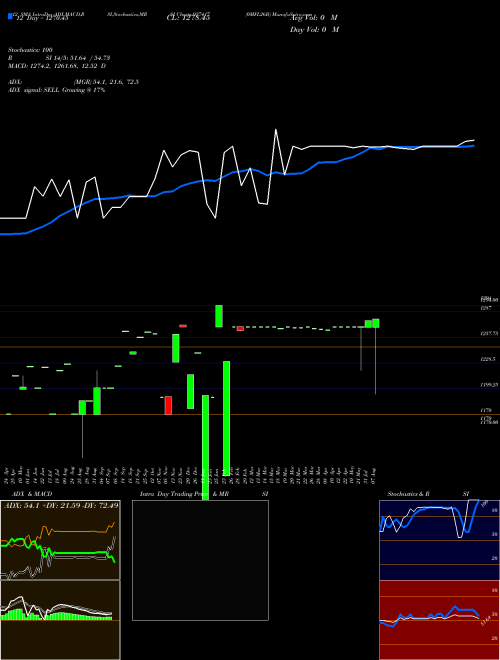
Task: Click the MACD: 1274.2, 1261.68, 12.52 line
Action: 57,66
